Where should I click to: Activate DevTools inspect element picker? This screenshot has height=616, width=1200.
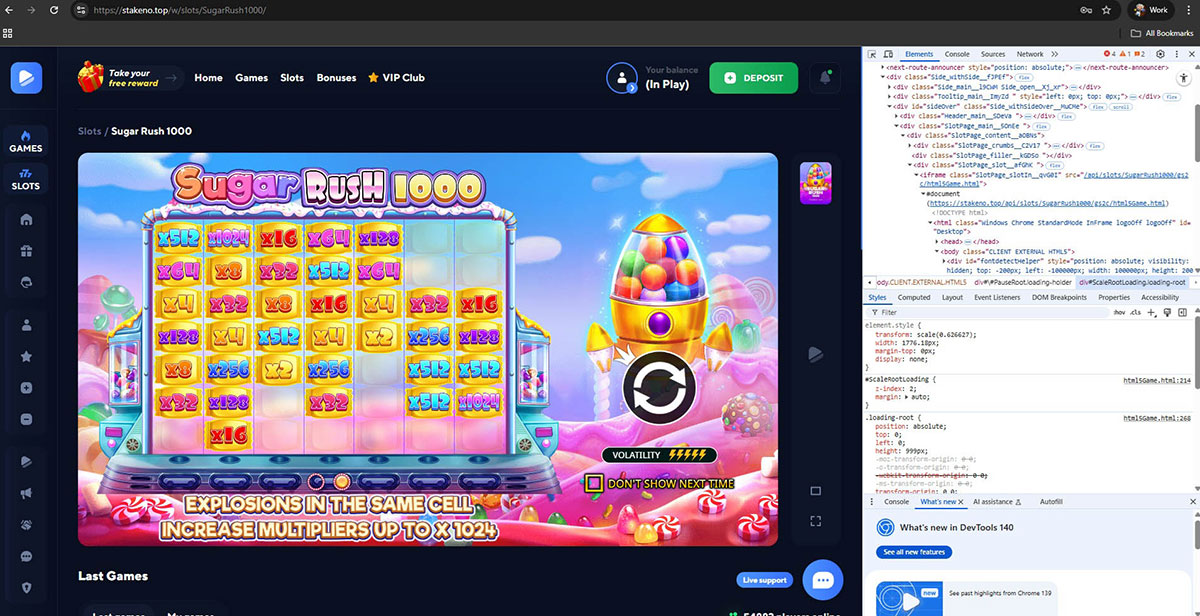pos(873,54)
